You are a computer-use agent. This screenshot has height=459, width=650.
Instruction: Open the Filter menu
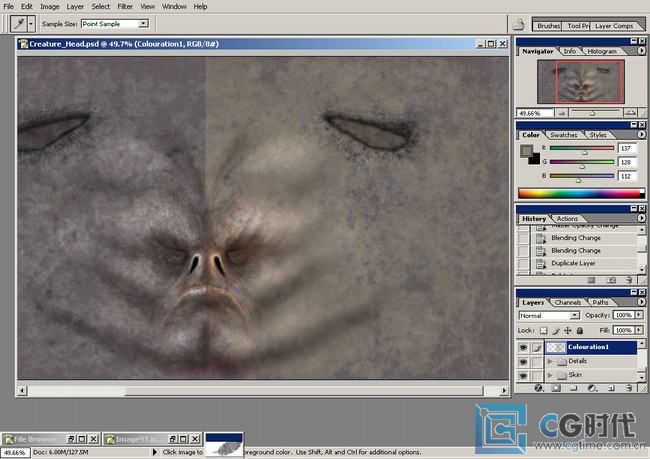point(125,7)
